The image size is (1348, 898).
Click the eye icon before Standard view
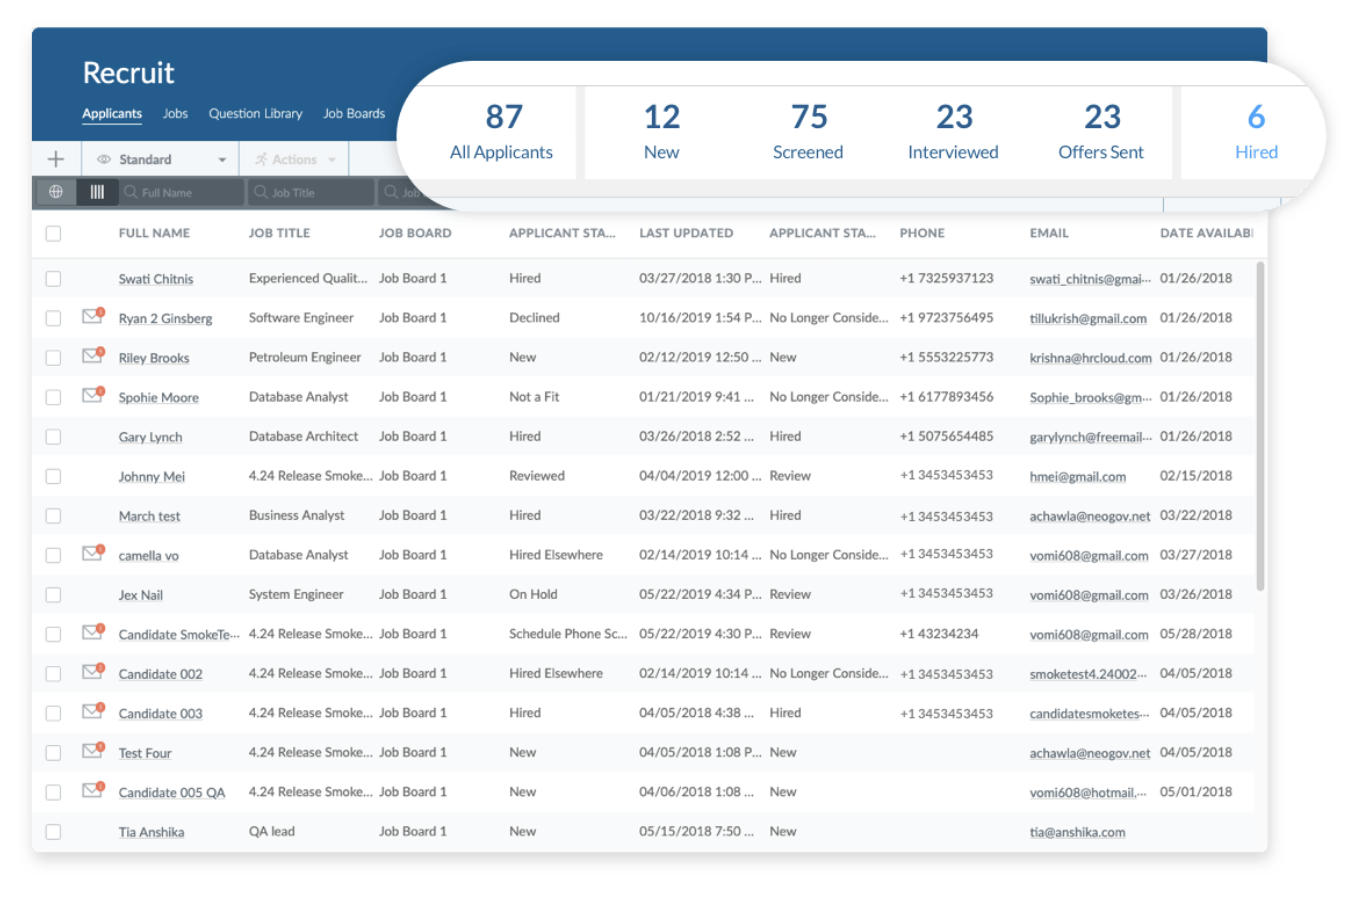point(106,158)
